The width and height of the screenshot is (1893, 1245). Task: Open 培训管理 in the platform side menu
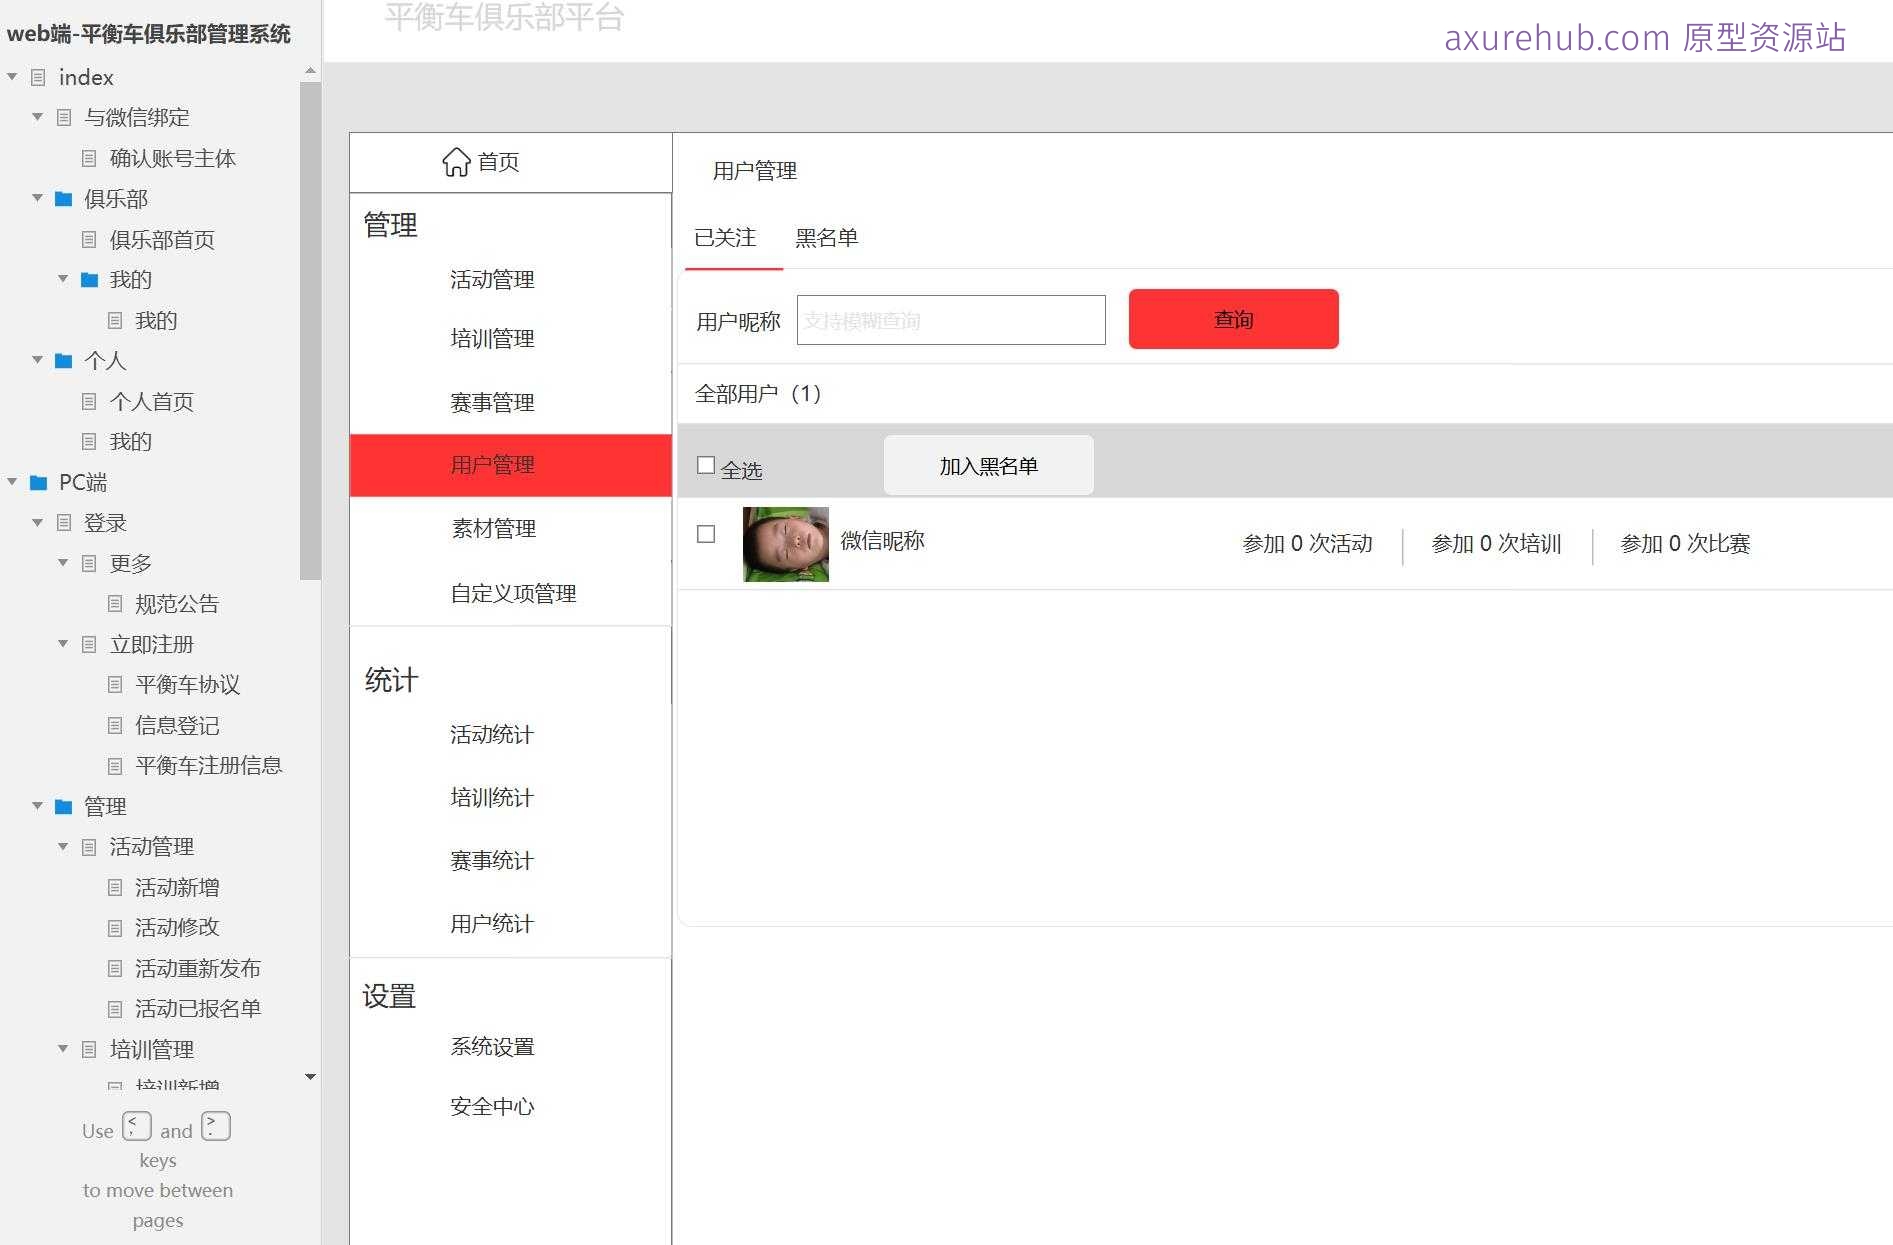[x=492, y=339]
